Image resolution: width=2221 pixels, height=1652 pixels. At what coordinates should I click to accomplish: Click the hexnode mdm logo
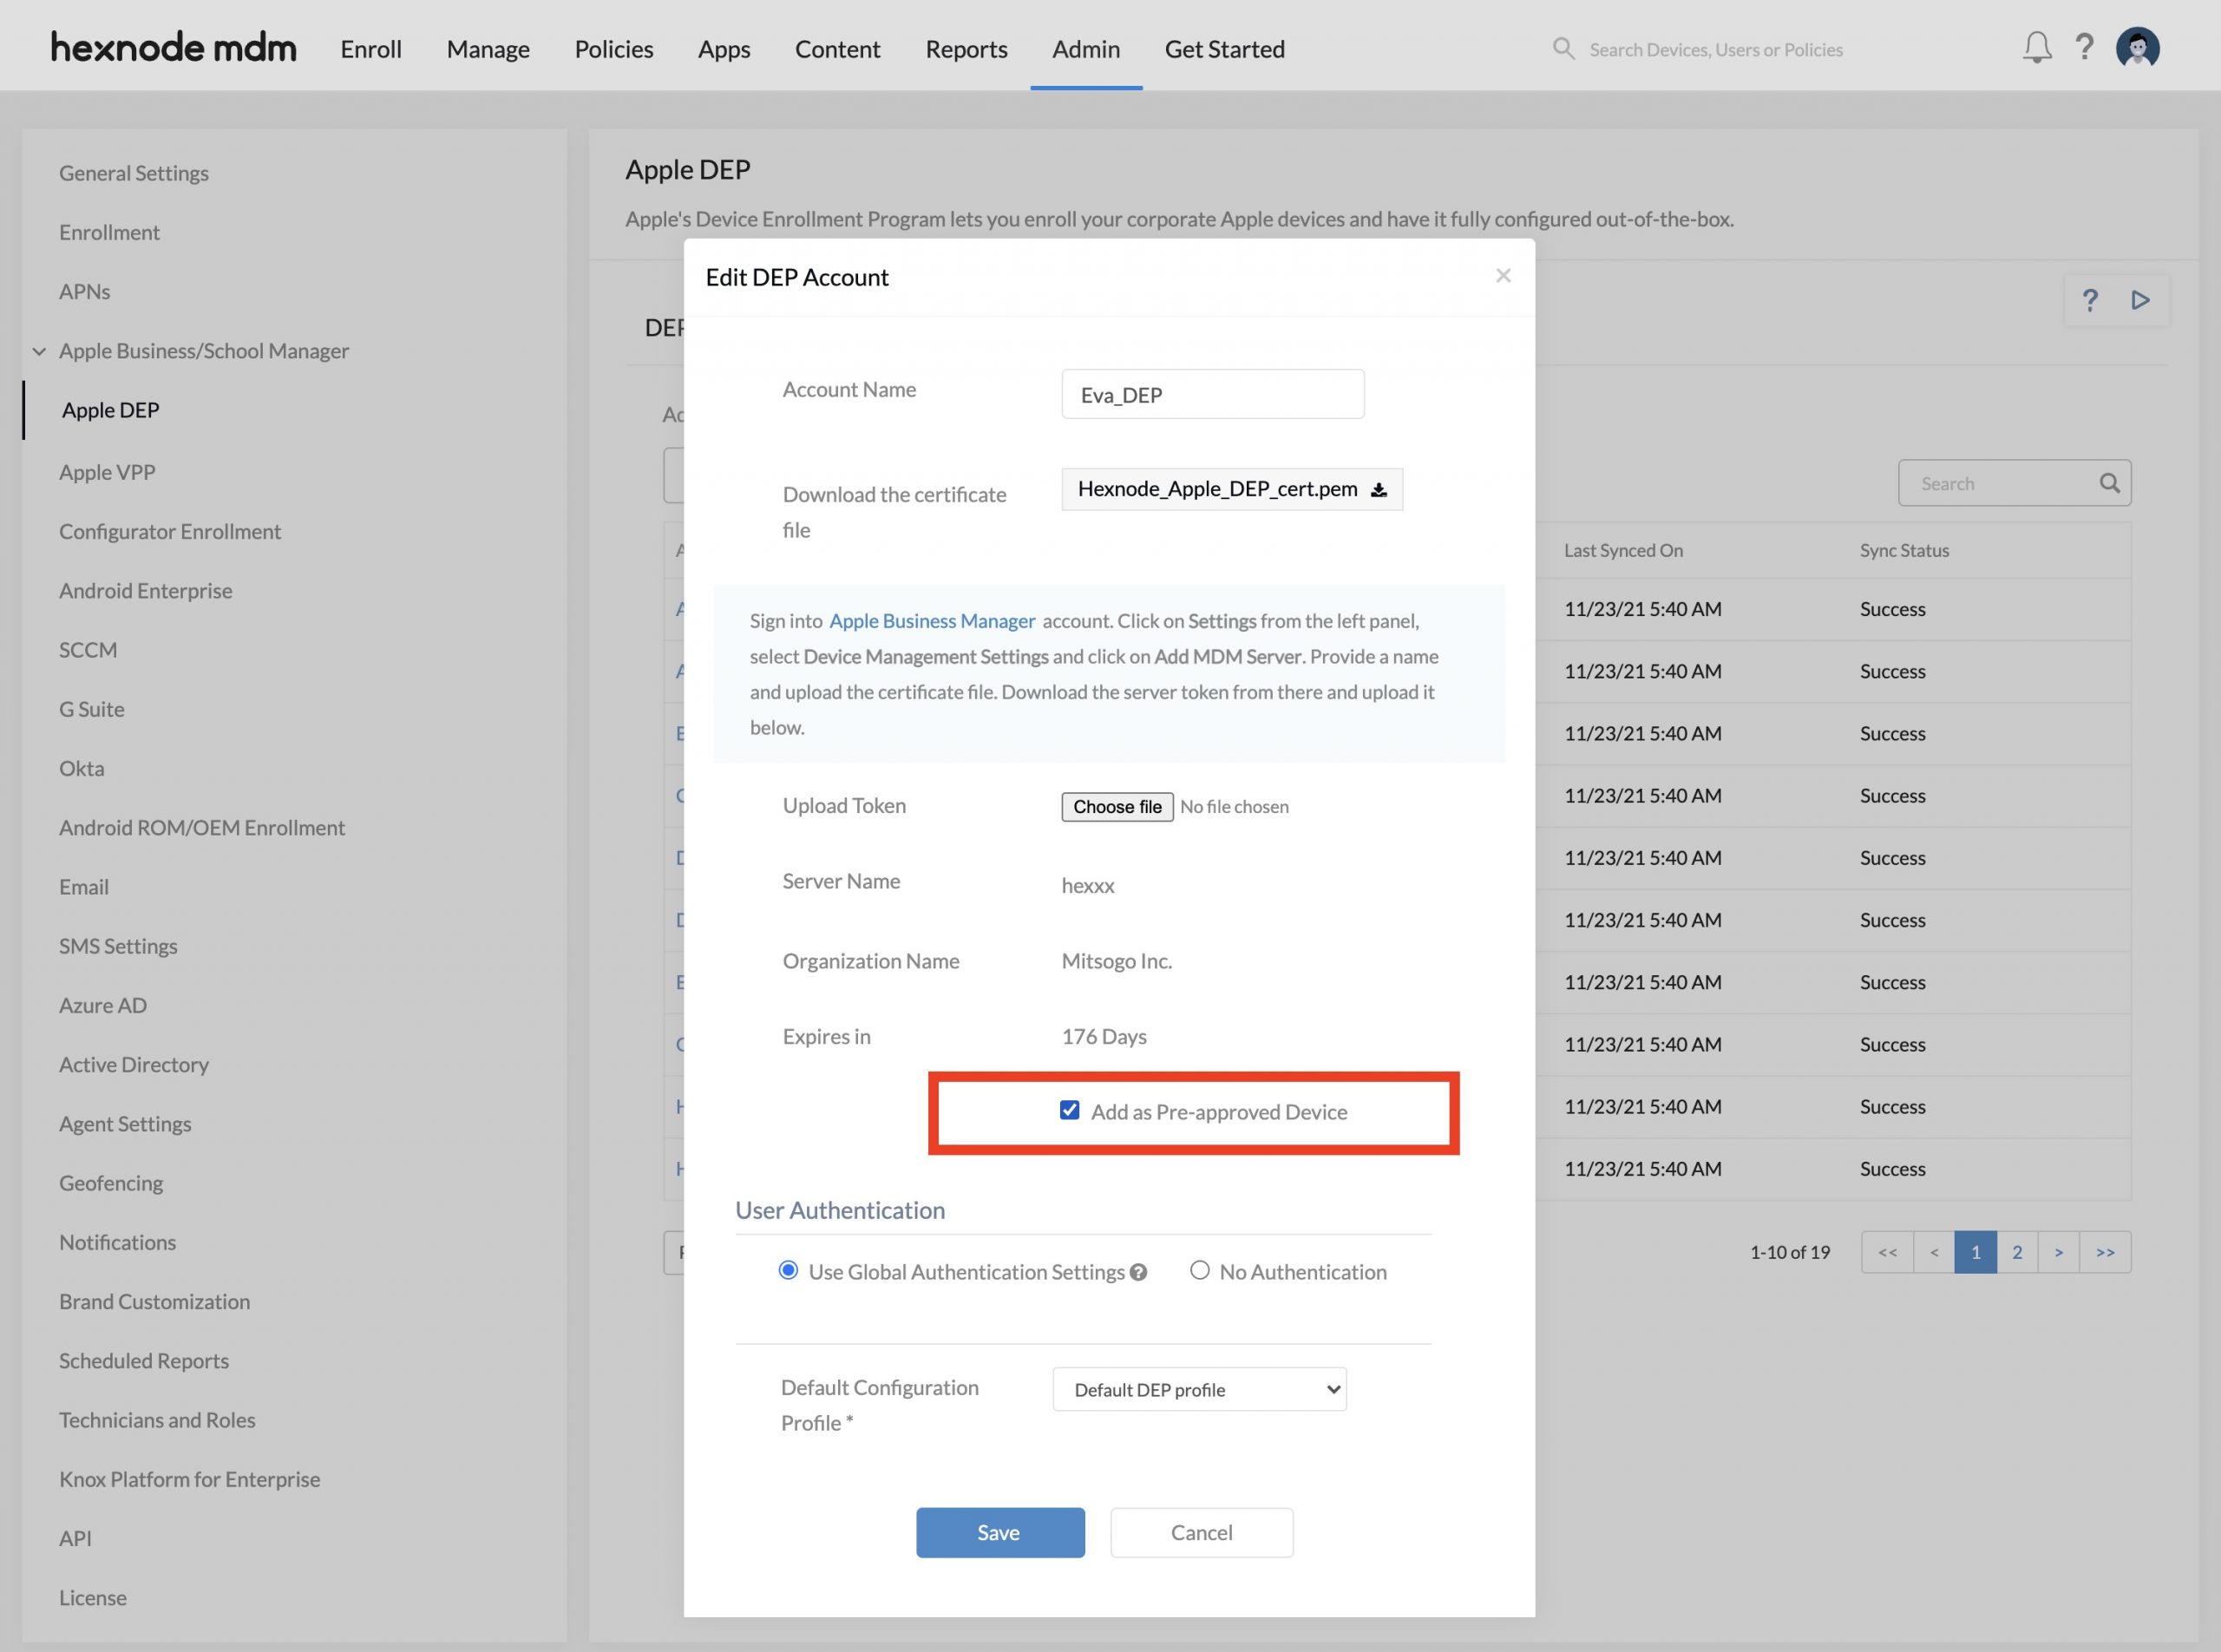coord(174,47)
